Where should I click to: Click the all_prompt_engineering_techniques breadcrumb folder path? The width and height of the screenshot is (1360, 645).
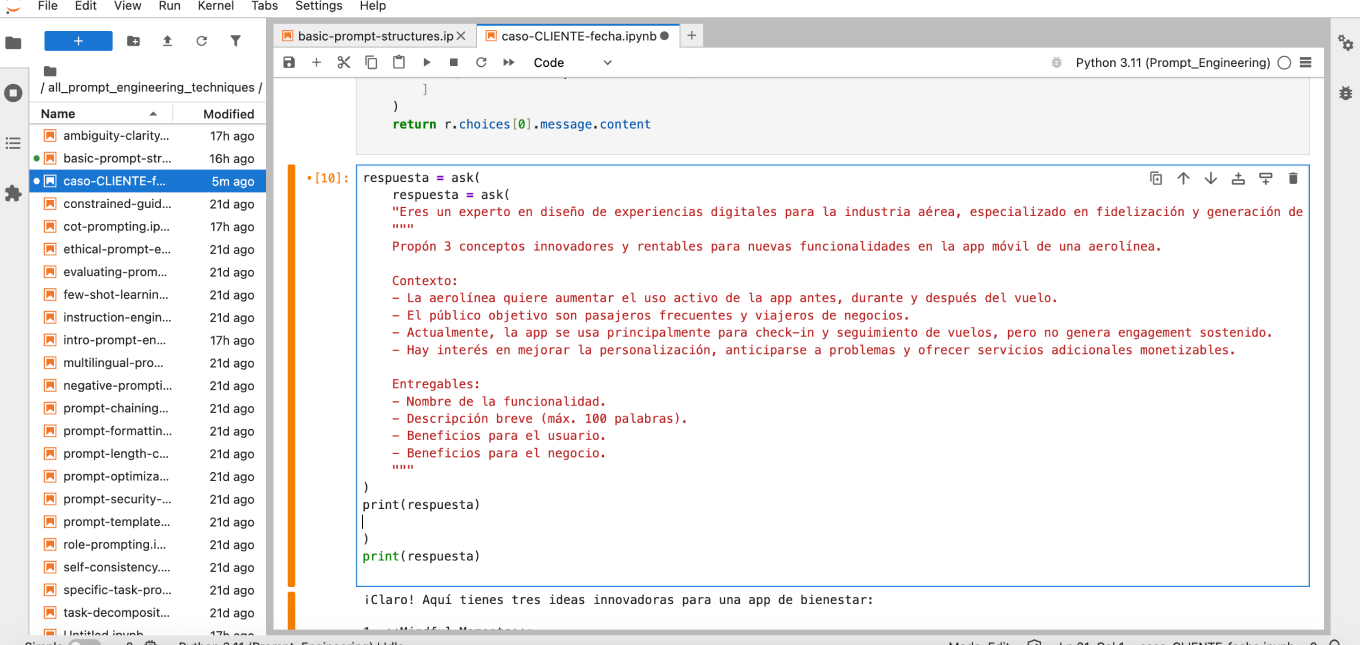pos(150,88)
